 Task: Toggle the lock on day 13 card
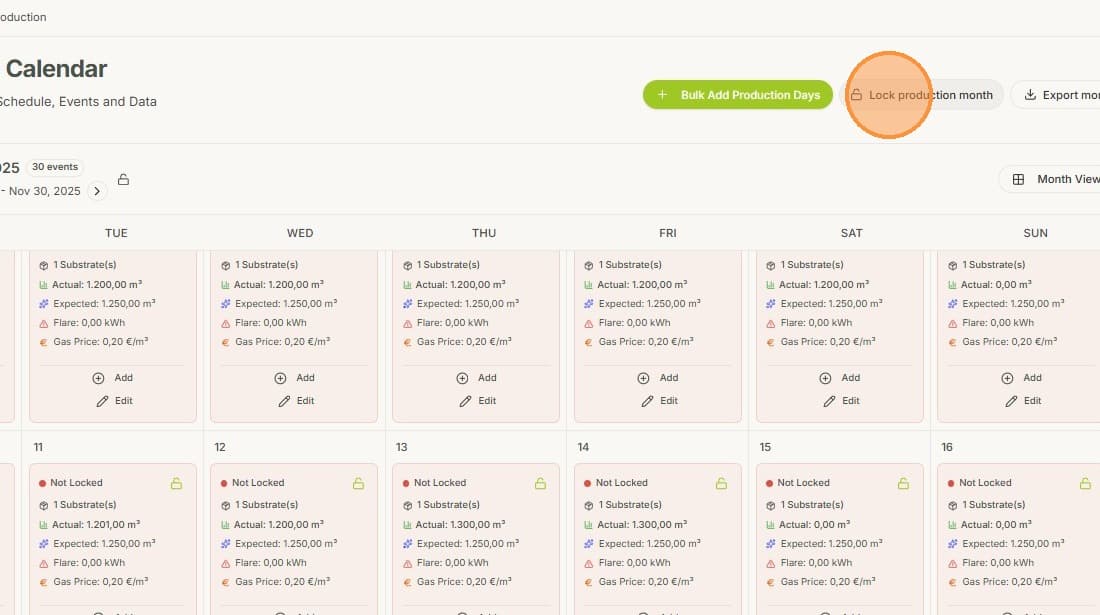[x=540, y=483]
